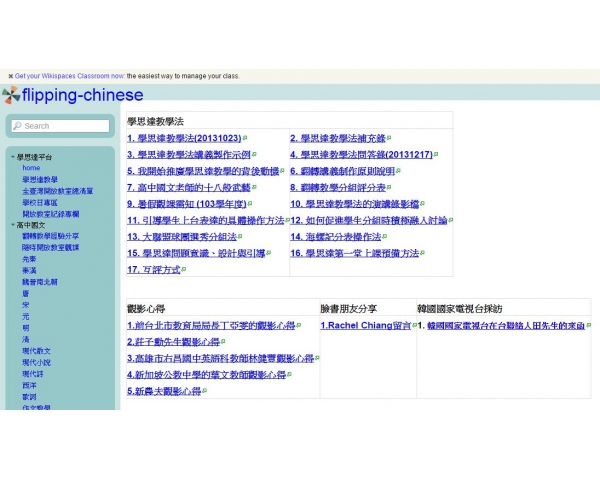Viewport: 600px width, 480px height.
Task: Select 明 in the sidebar
Action: [26, 328]
